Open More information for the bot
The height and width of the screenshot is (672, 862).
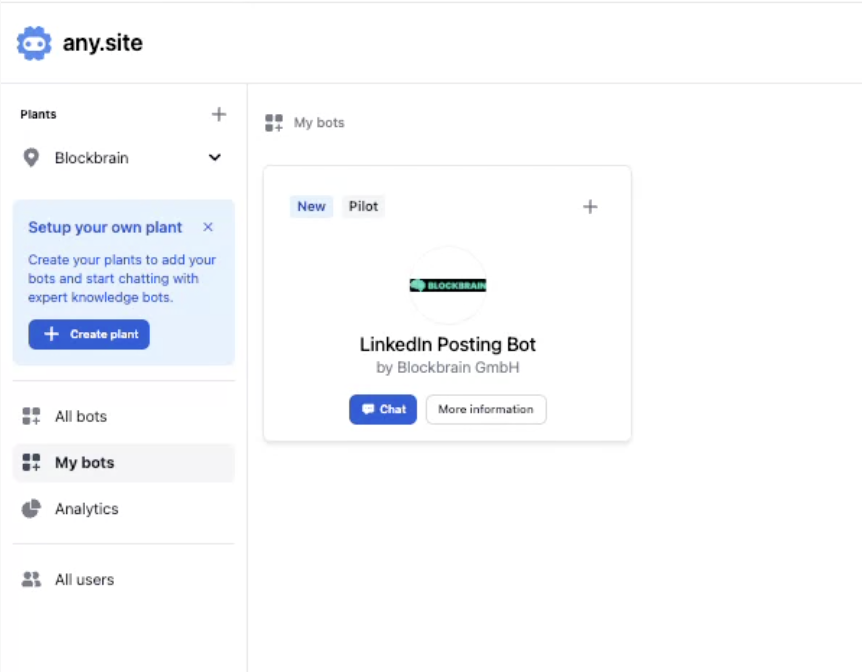pyautogui.click(x=486, y=409)
